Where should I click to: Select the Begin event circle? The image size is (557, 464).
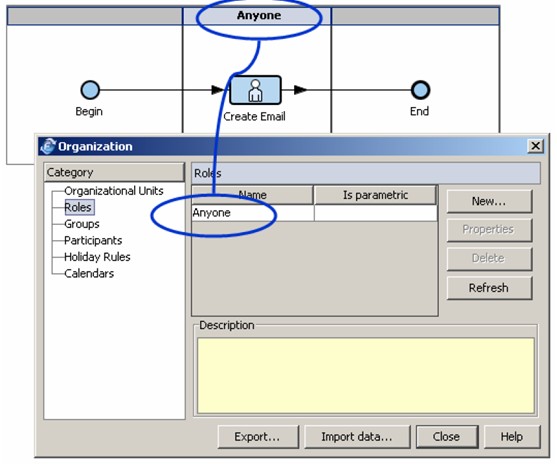click(x=90, y=90)
